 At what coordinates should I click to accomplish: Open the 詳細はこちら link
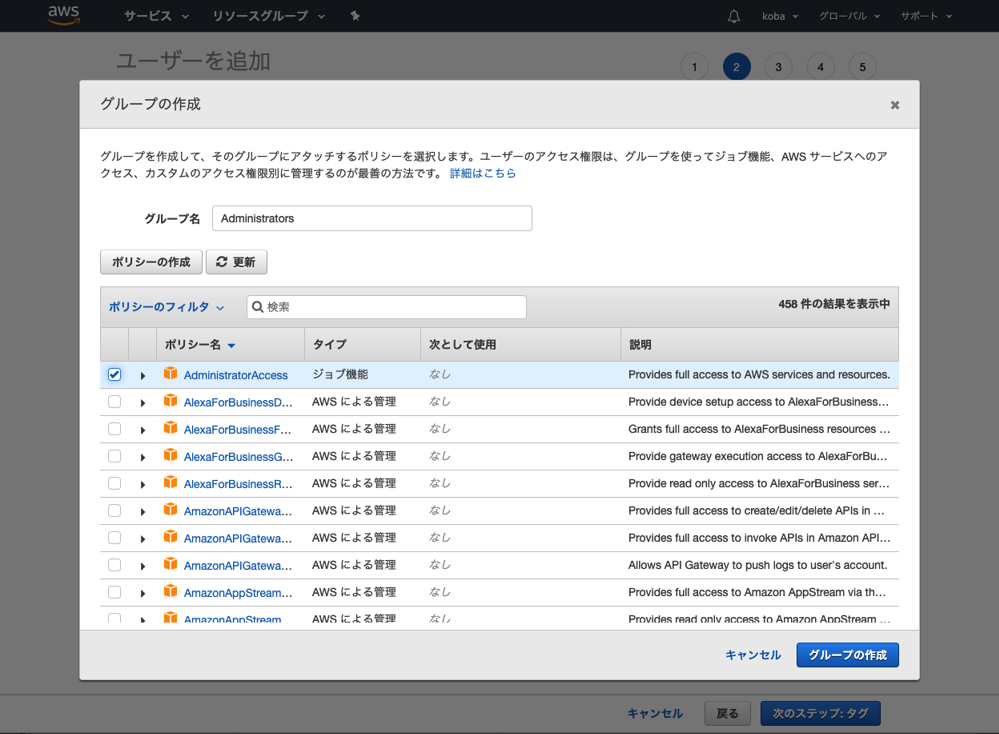483,173
